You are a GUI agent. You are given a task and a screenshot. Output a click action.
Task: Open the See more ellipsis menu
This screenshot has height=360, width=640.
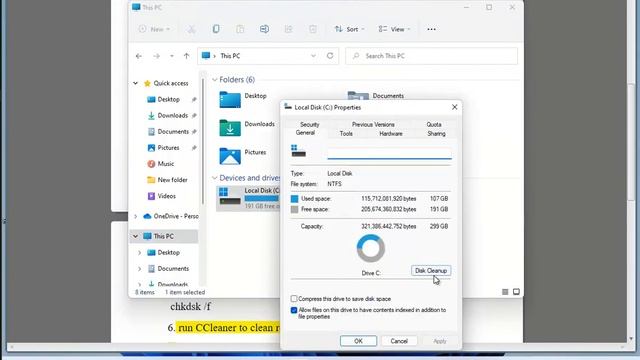point(431,29)
